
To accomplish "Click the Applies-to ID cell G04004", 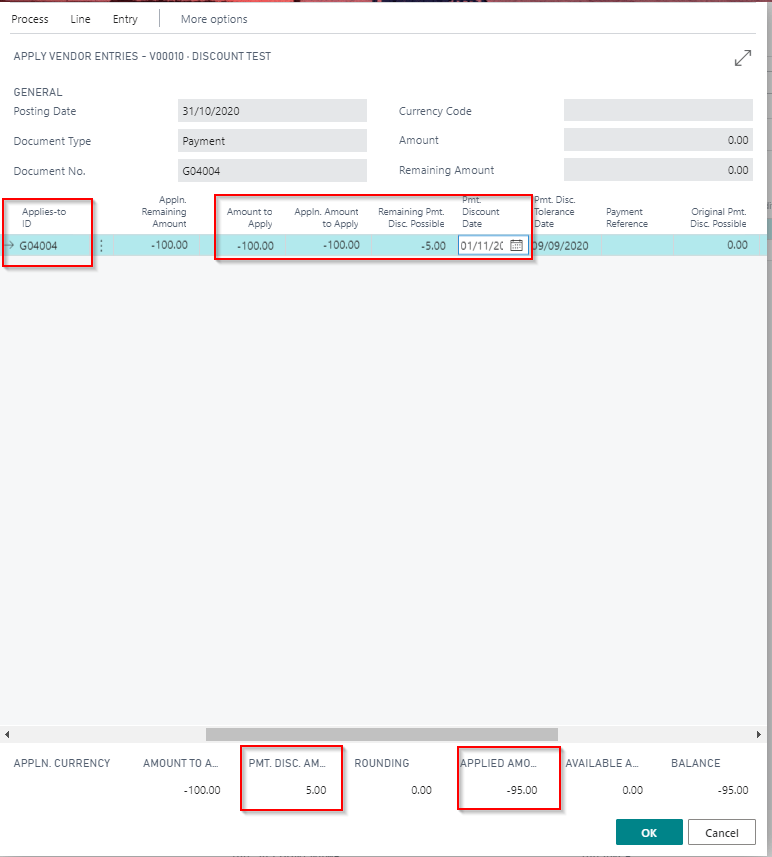I will (x=38, y=245).
